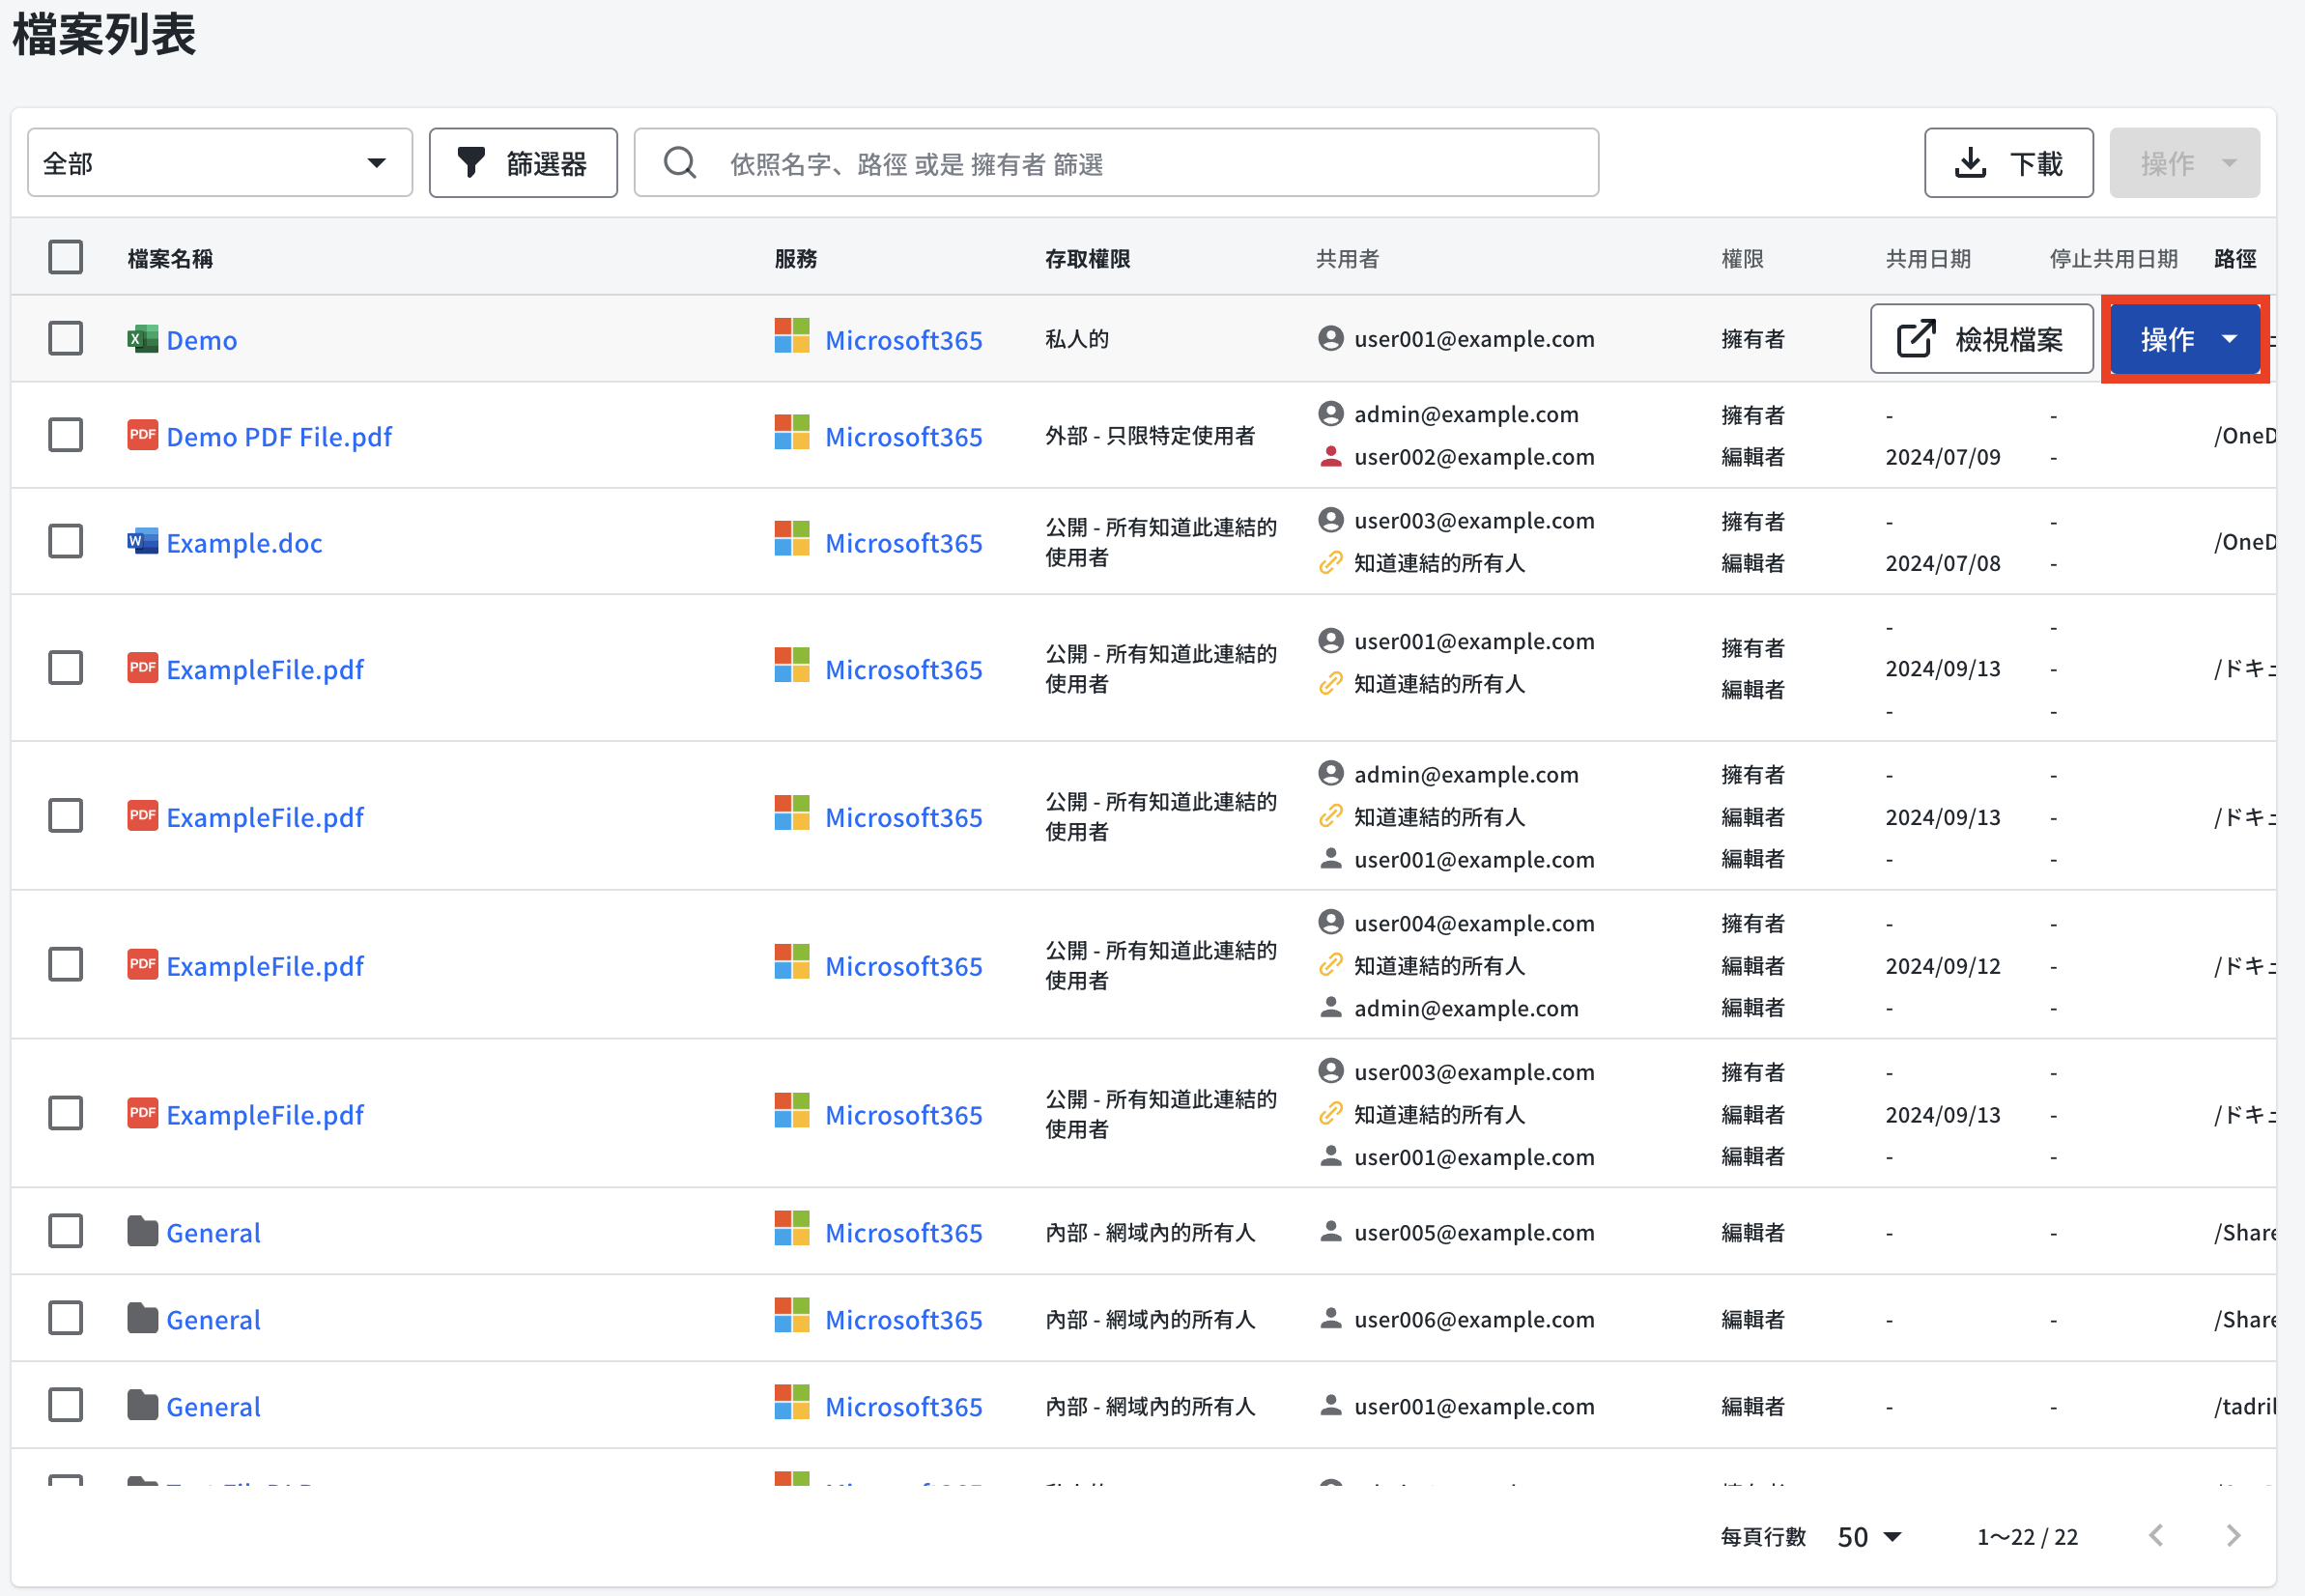
Task: Click folder icon of General shared with user005
Action: pos(142,1231)
